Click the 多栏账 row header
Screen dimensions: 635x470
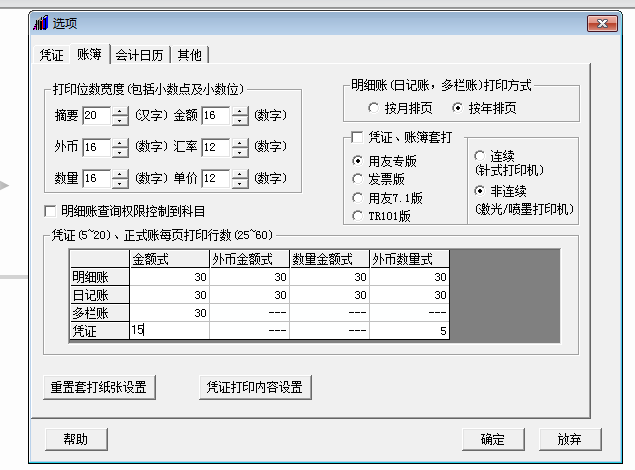tap(100, 313)
